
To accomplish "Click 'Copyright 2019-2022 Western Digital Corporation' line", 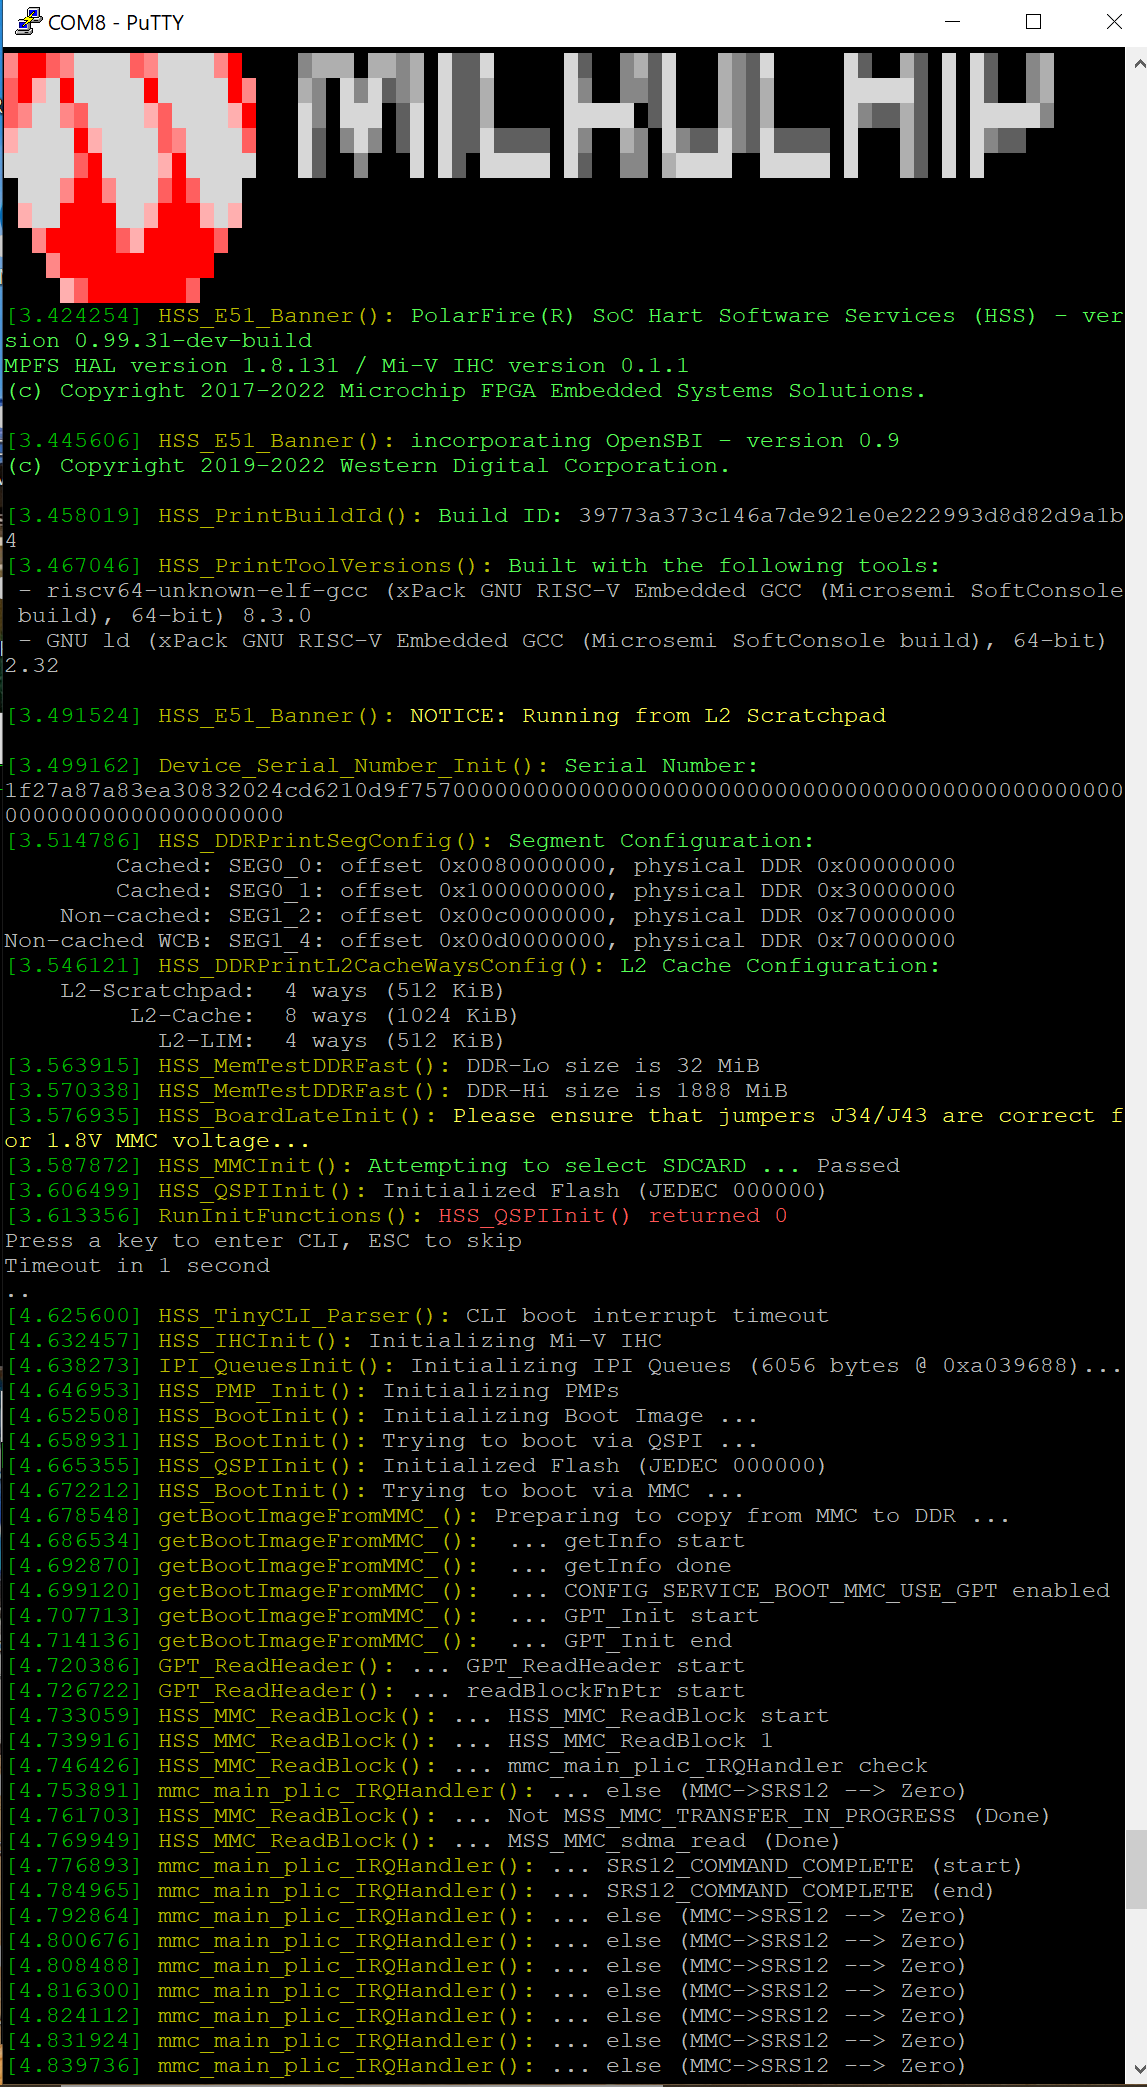I will coord(367,465).
